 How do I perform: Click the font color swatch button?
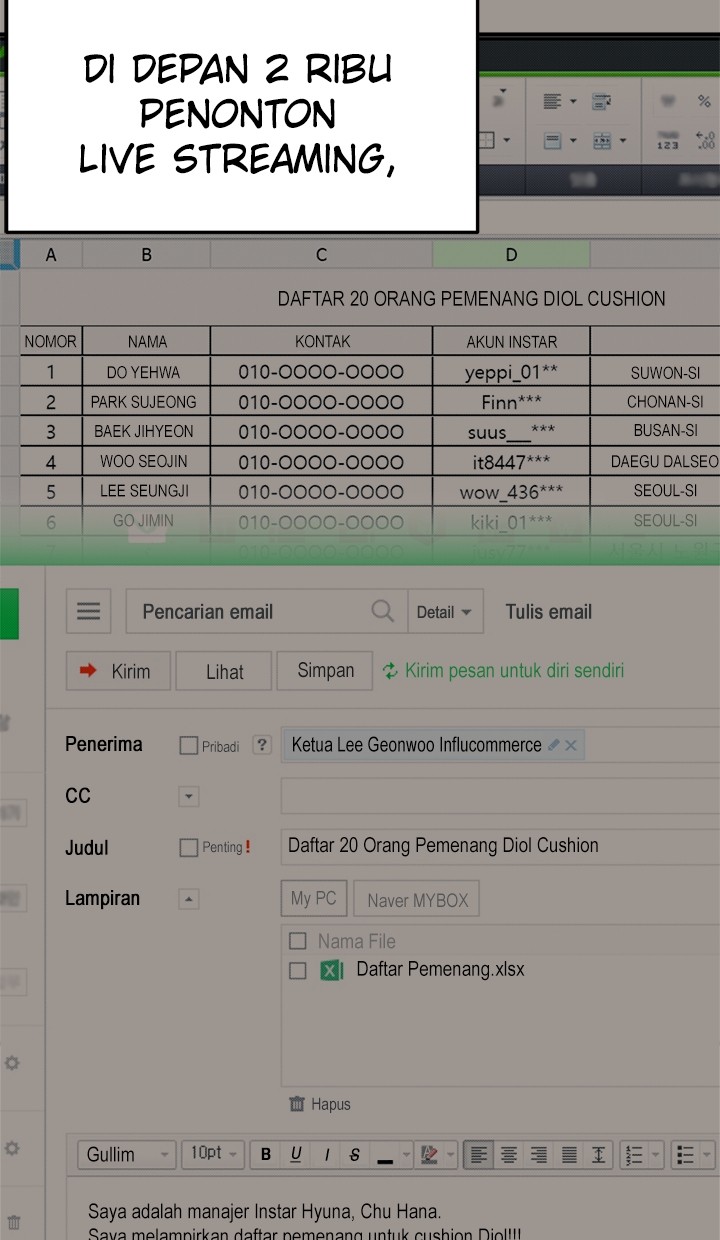[385, 1155]
